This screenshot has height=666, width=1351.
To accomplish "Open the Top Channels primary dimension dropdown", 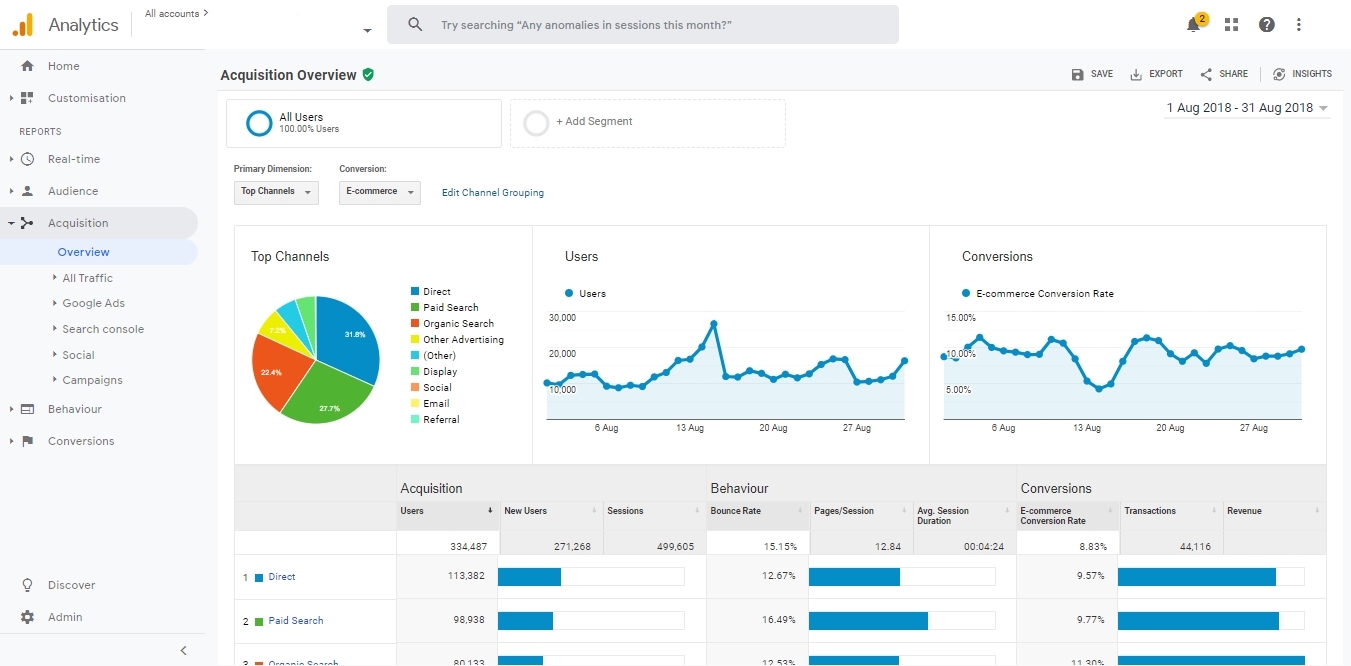I will [x=276, y=191].
